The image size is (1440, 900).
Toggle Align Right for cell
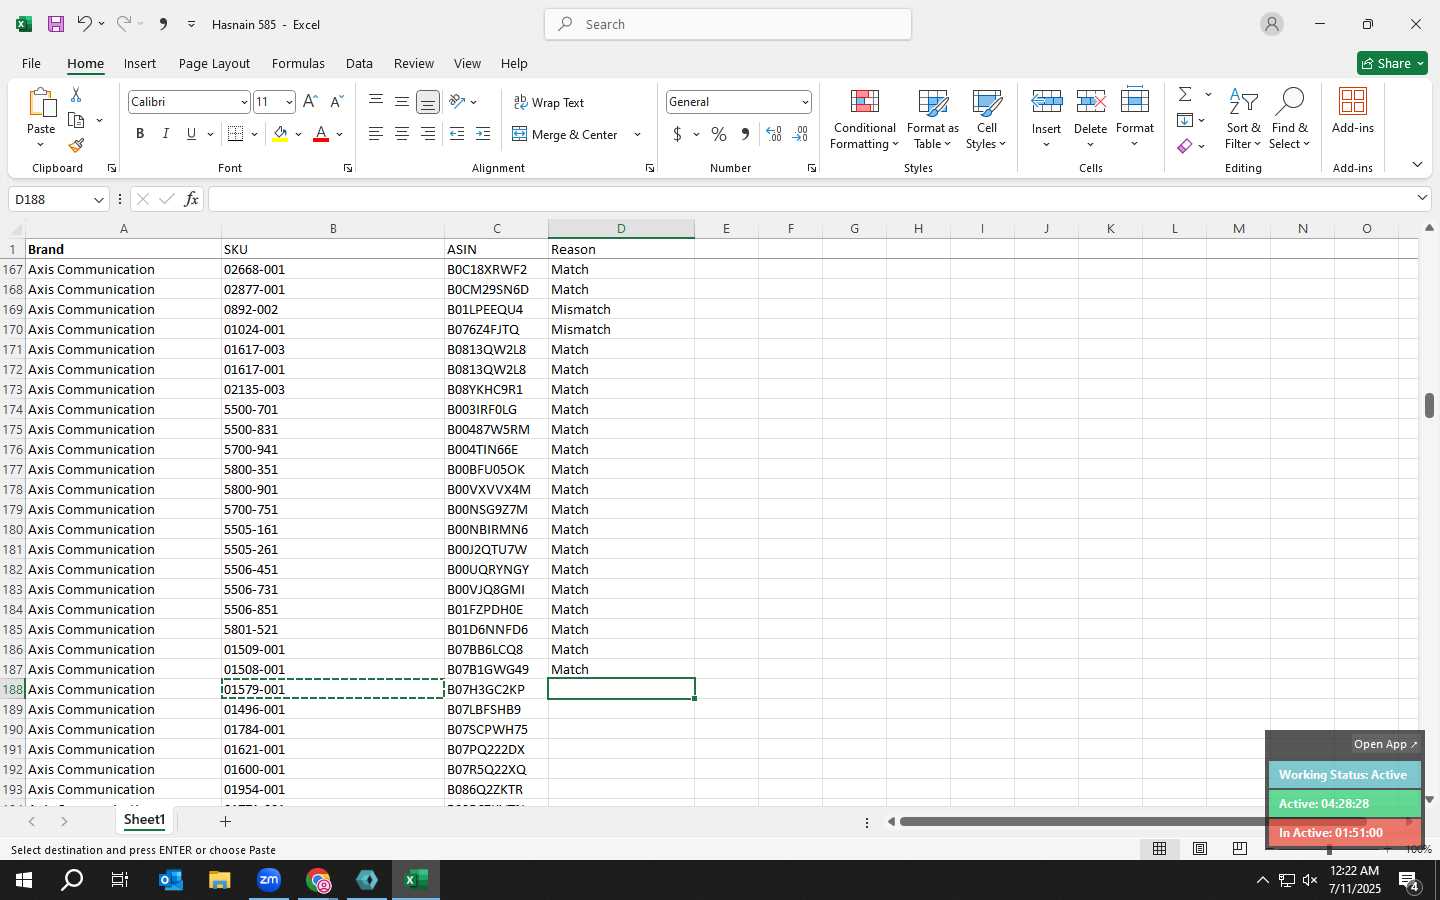(x=427, y=134)
